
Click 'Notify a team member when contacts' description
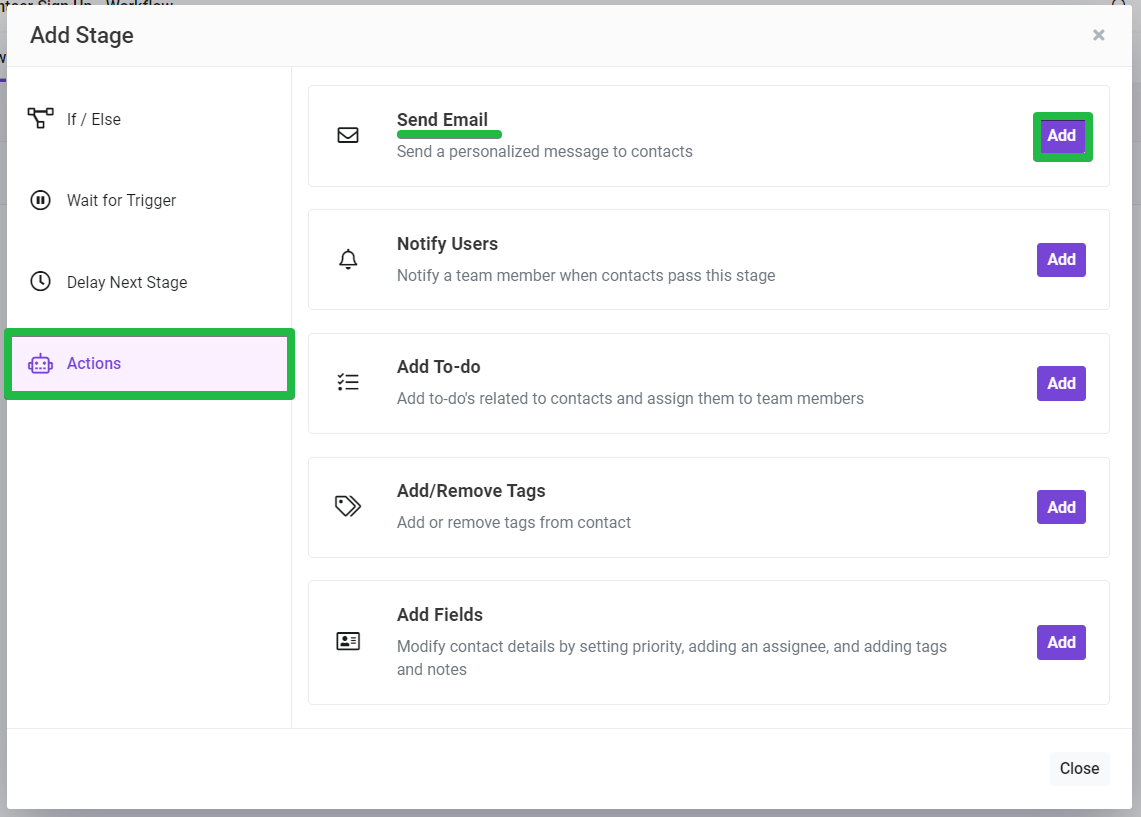[x=586, y=276]
